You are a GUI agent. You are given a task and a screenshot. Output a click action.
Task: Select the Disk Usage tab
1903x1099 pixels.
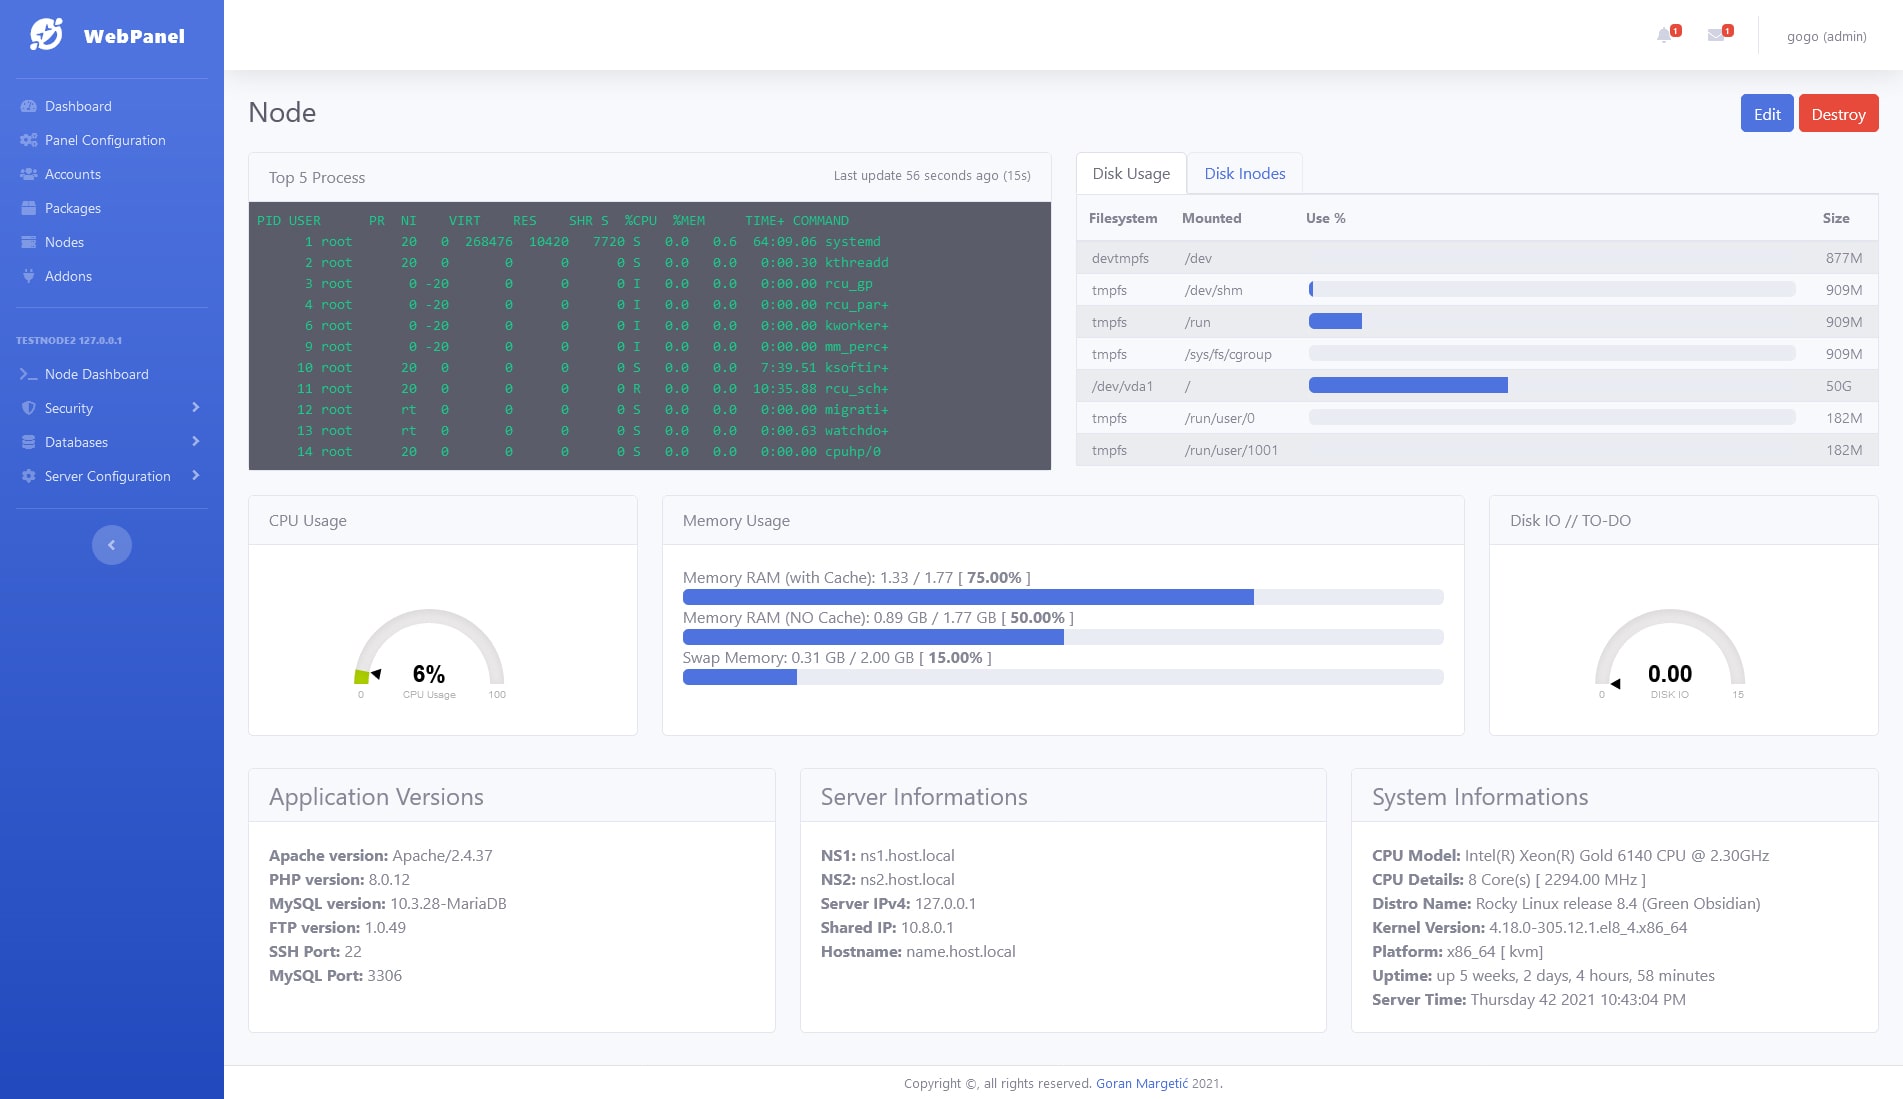[1131, 173]
